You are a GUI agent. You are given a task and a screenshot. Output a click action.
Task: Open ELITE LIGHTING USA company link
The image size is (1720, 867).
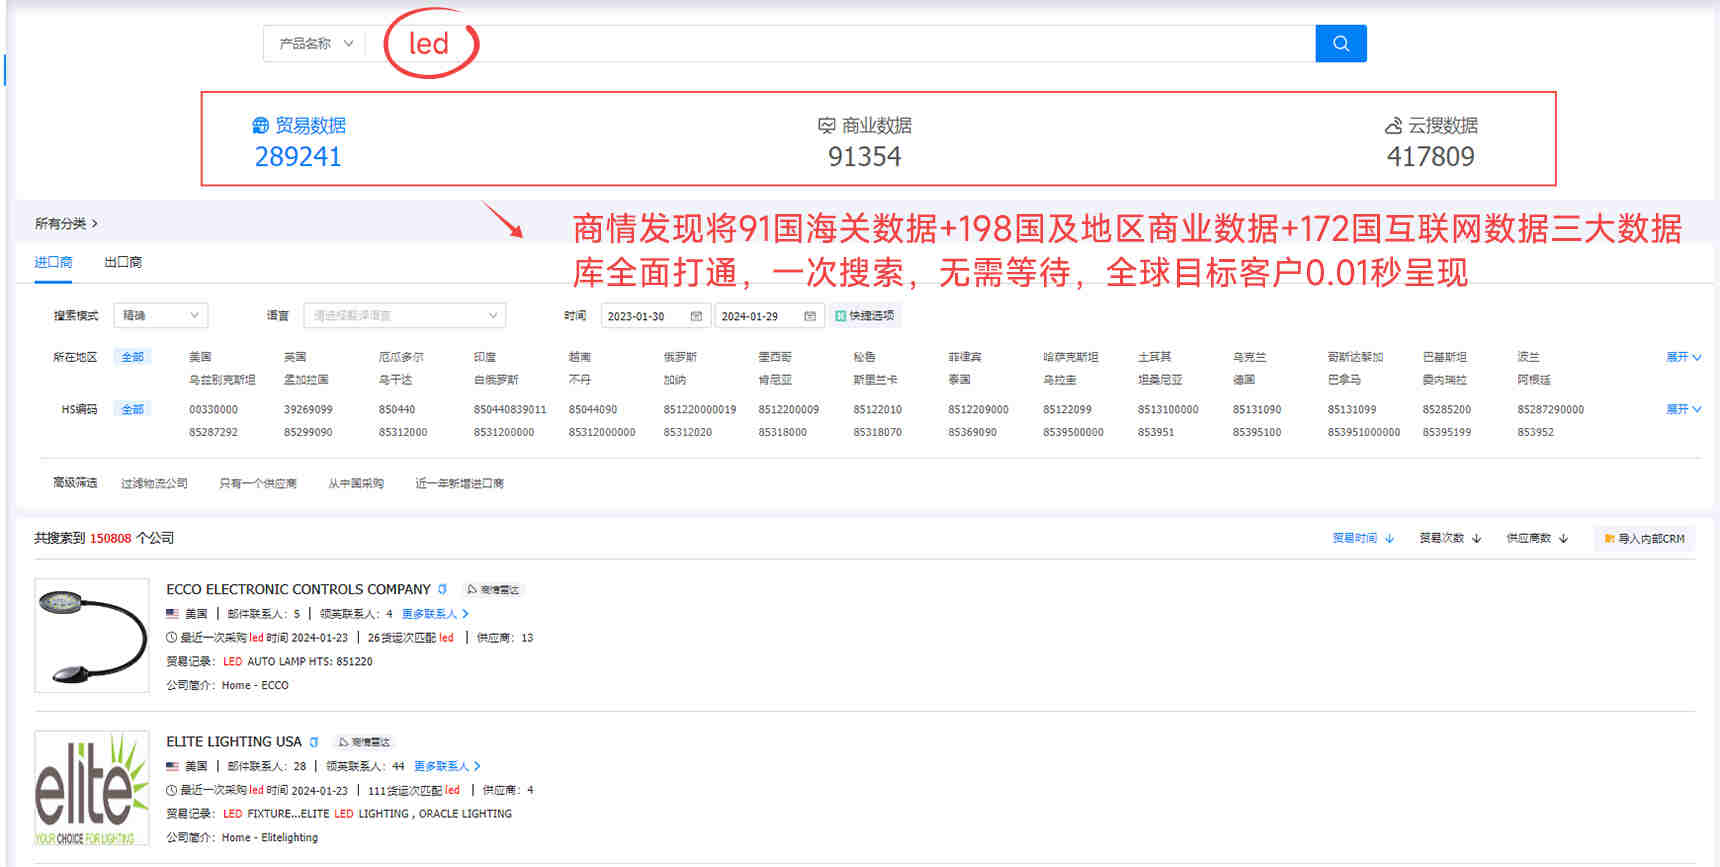point(234,741)
